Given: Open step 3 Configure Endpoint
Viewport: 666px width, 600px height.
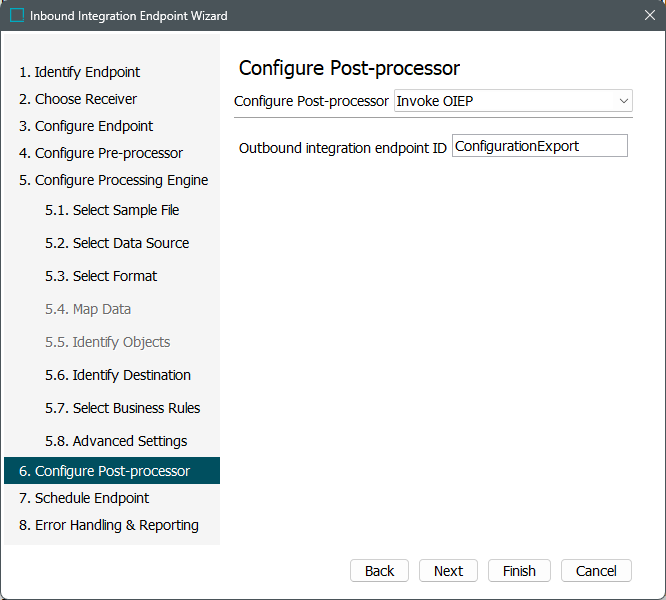Looking at the screenshot, I should coord(86,126).
